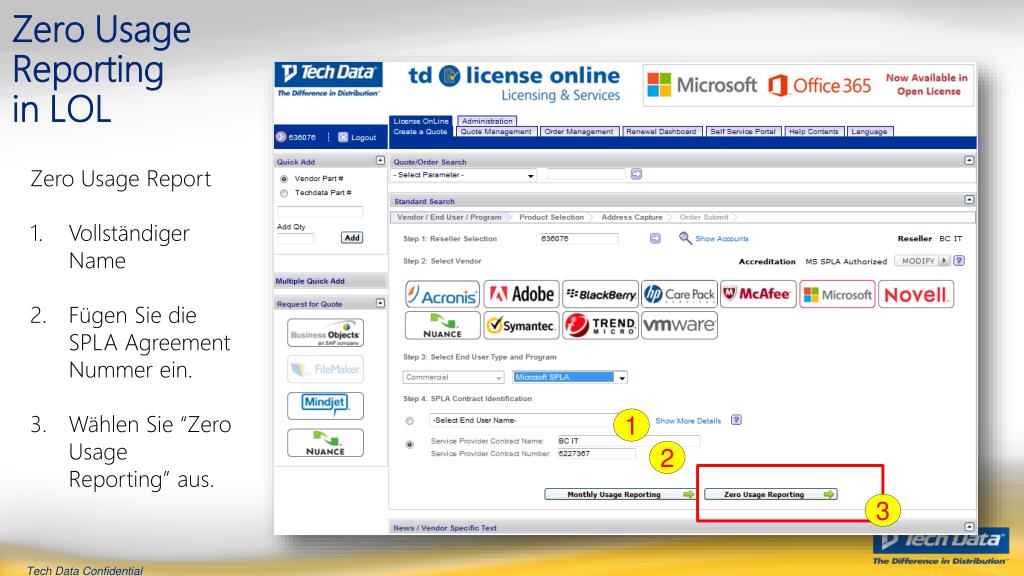
Task: Click the Zero Usage Reporting button
Action: pos(771,494)
